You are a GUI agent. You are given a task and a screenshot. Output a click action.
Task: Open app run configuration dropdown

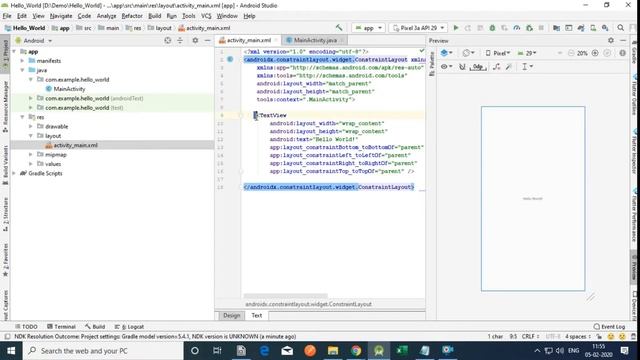368,28
